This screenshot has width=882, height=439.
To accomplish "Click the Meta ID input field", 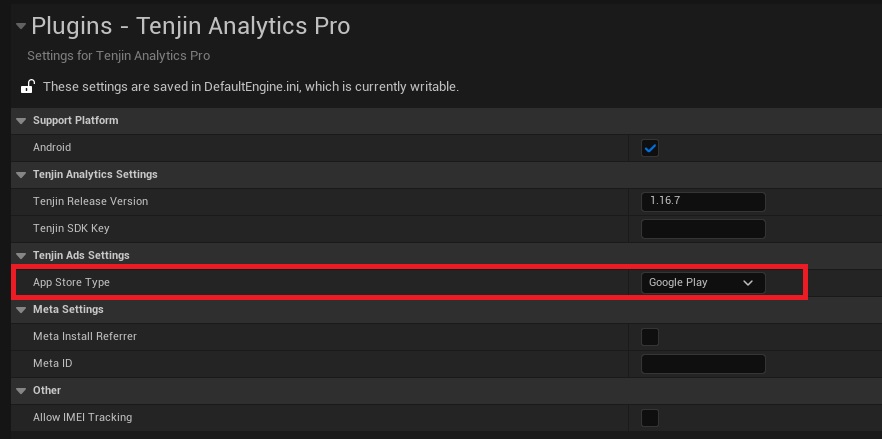I will click(703, 364).
